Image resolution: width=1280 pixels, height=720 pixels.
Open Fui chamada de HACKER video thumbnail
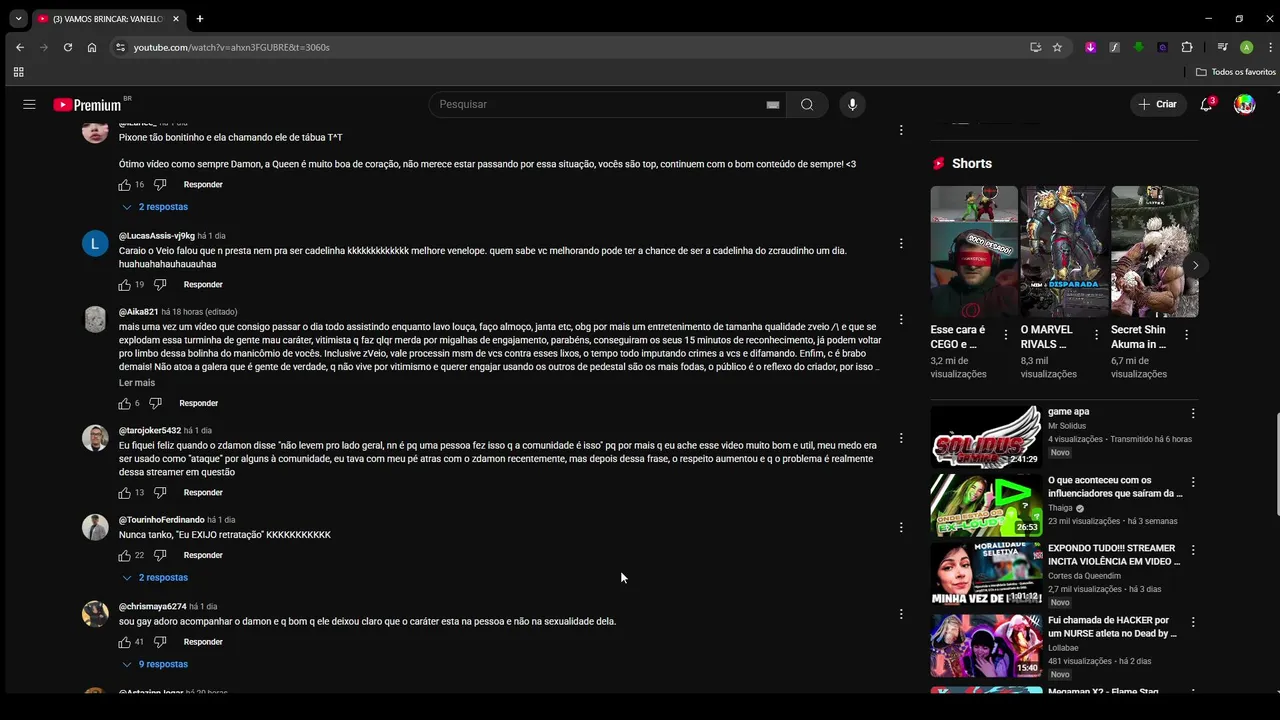[x=986, y=645]
